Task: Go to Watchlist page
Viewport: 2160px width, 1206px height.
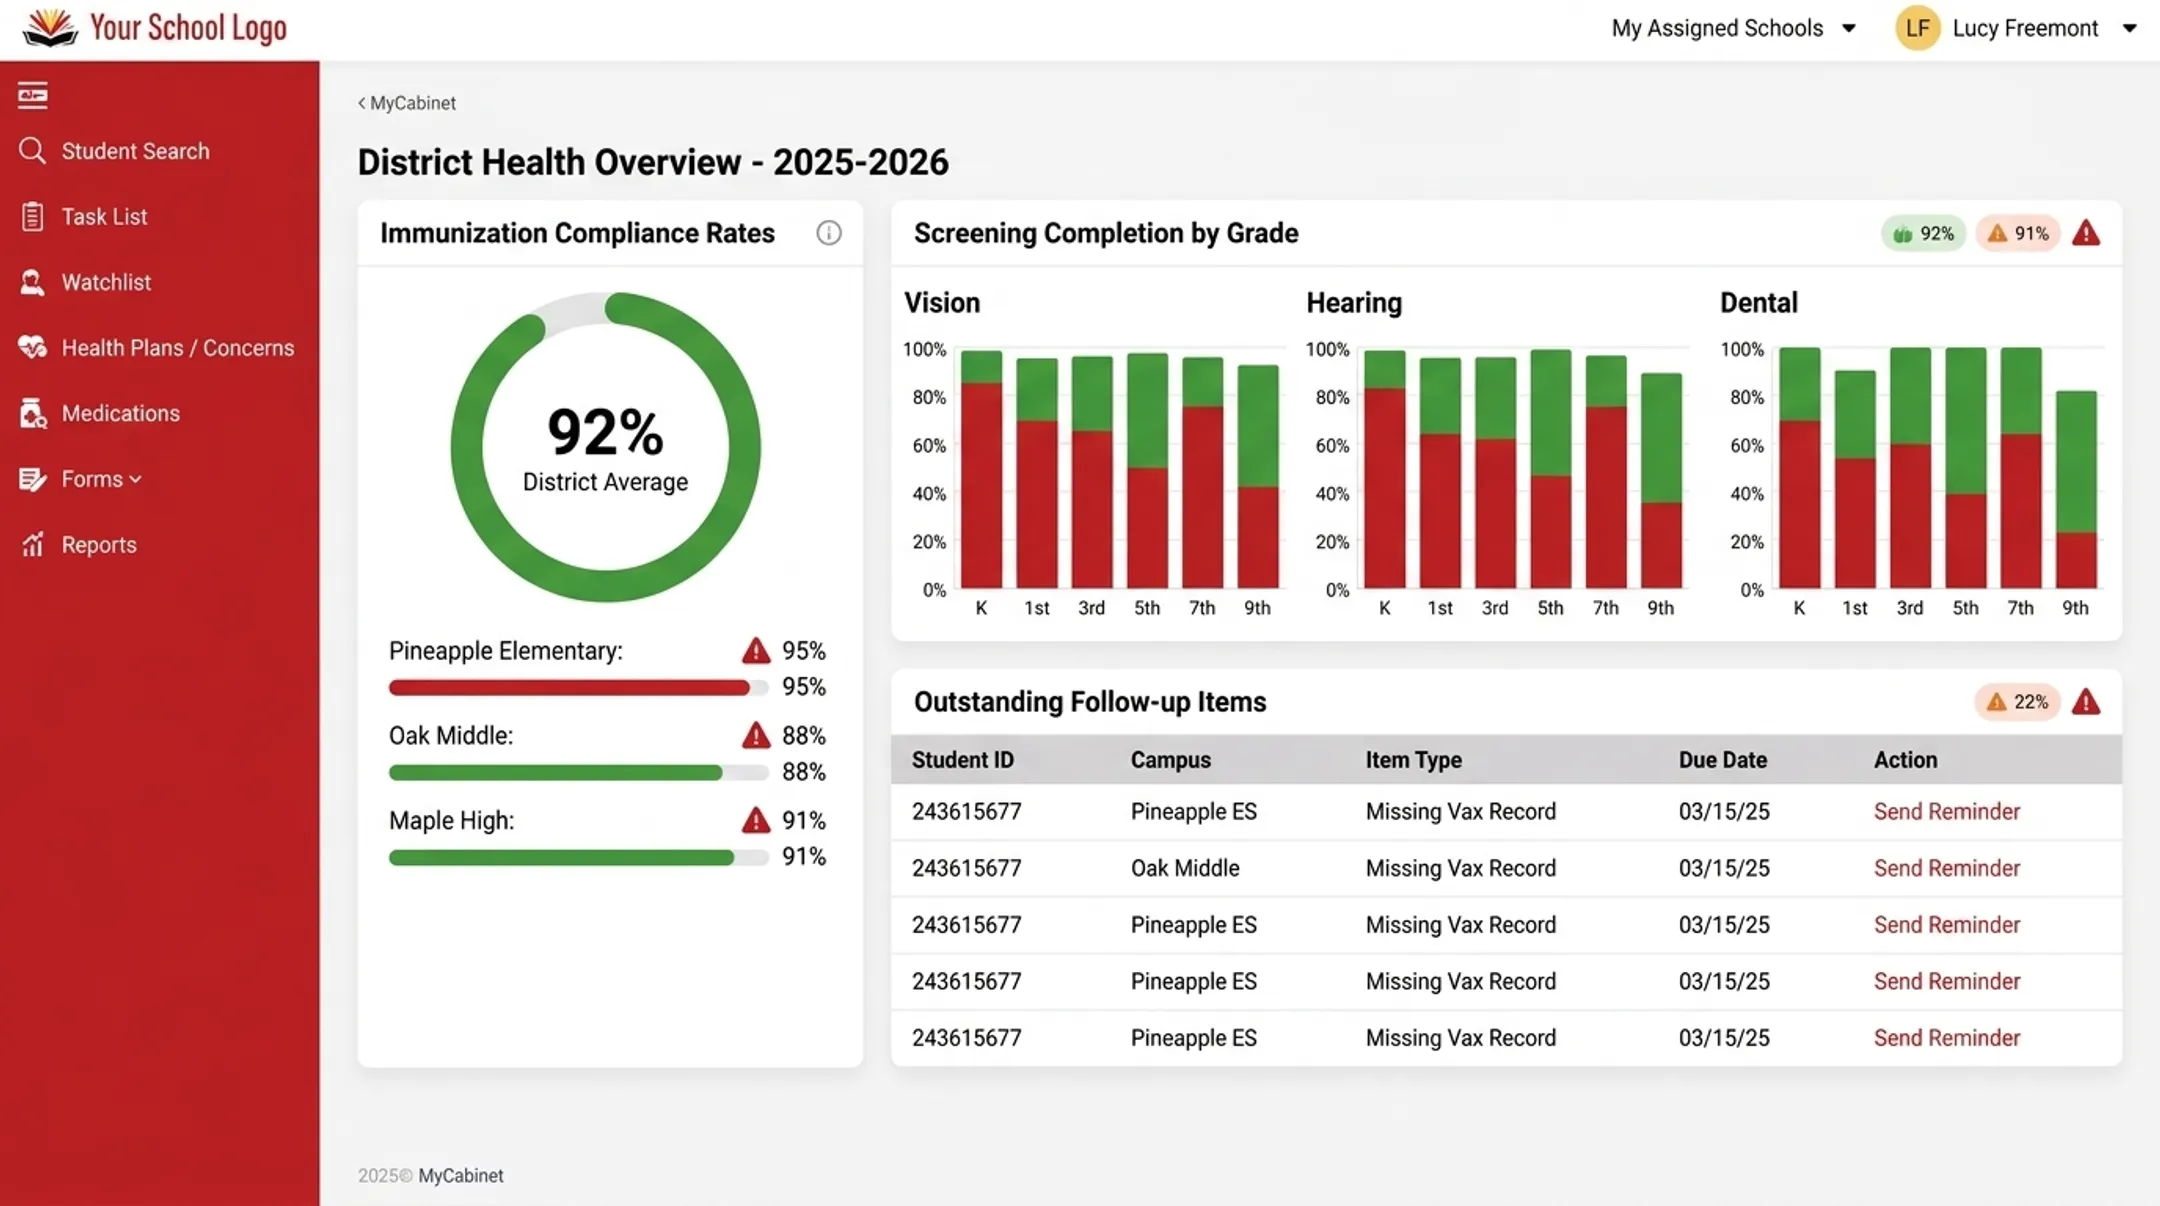Action: pyautogui.click(x=106, y=282)
